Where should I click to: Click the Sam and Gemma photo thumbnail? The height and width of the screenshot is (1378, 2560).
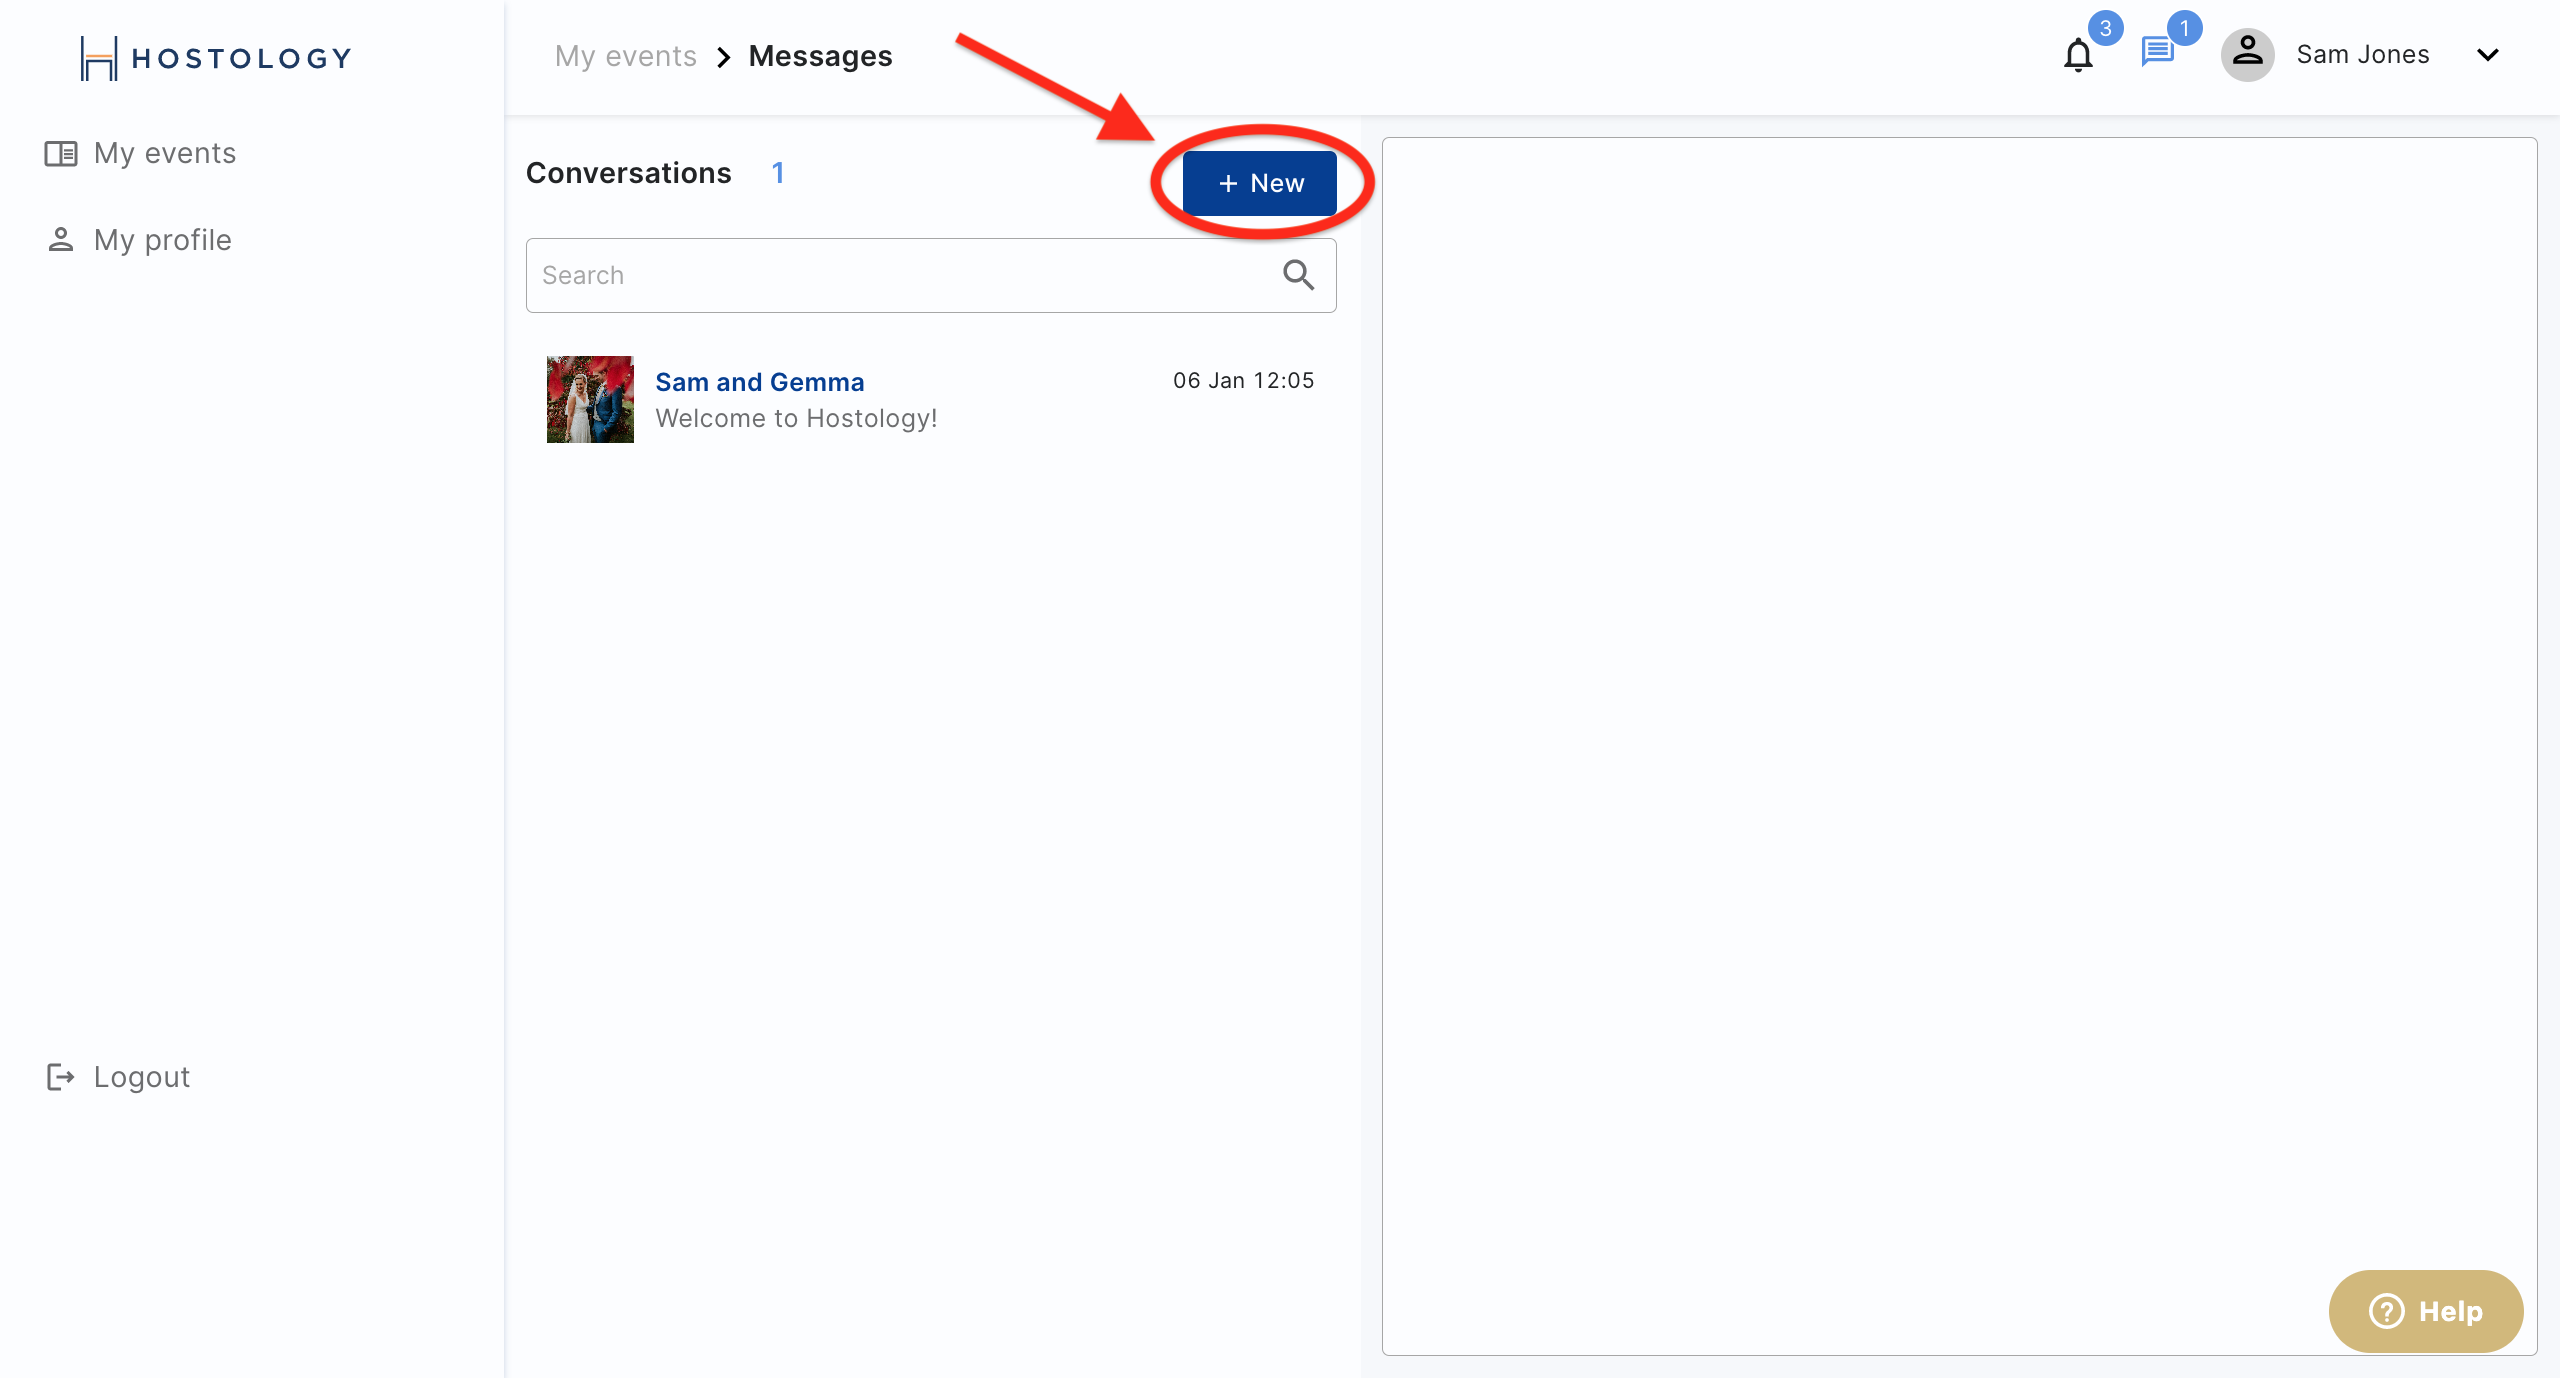point(590,399)
